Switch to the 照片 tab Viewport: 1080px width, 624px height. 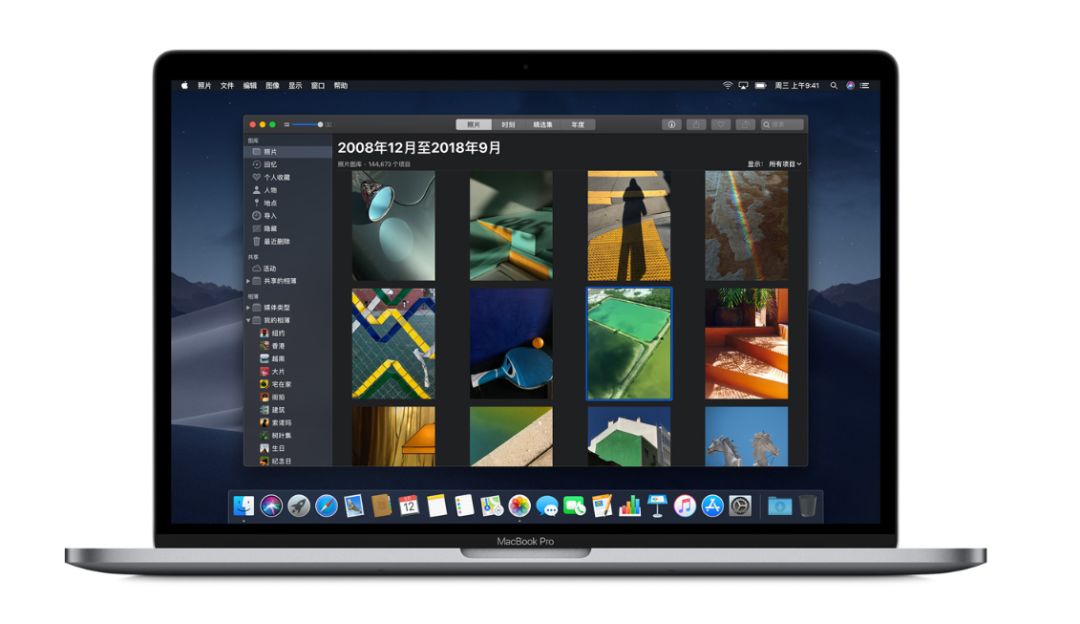[x=474, y=125]
